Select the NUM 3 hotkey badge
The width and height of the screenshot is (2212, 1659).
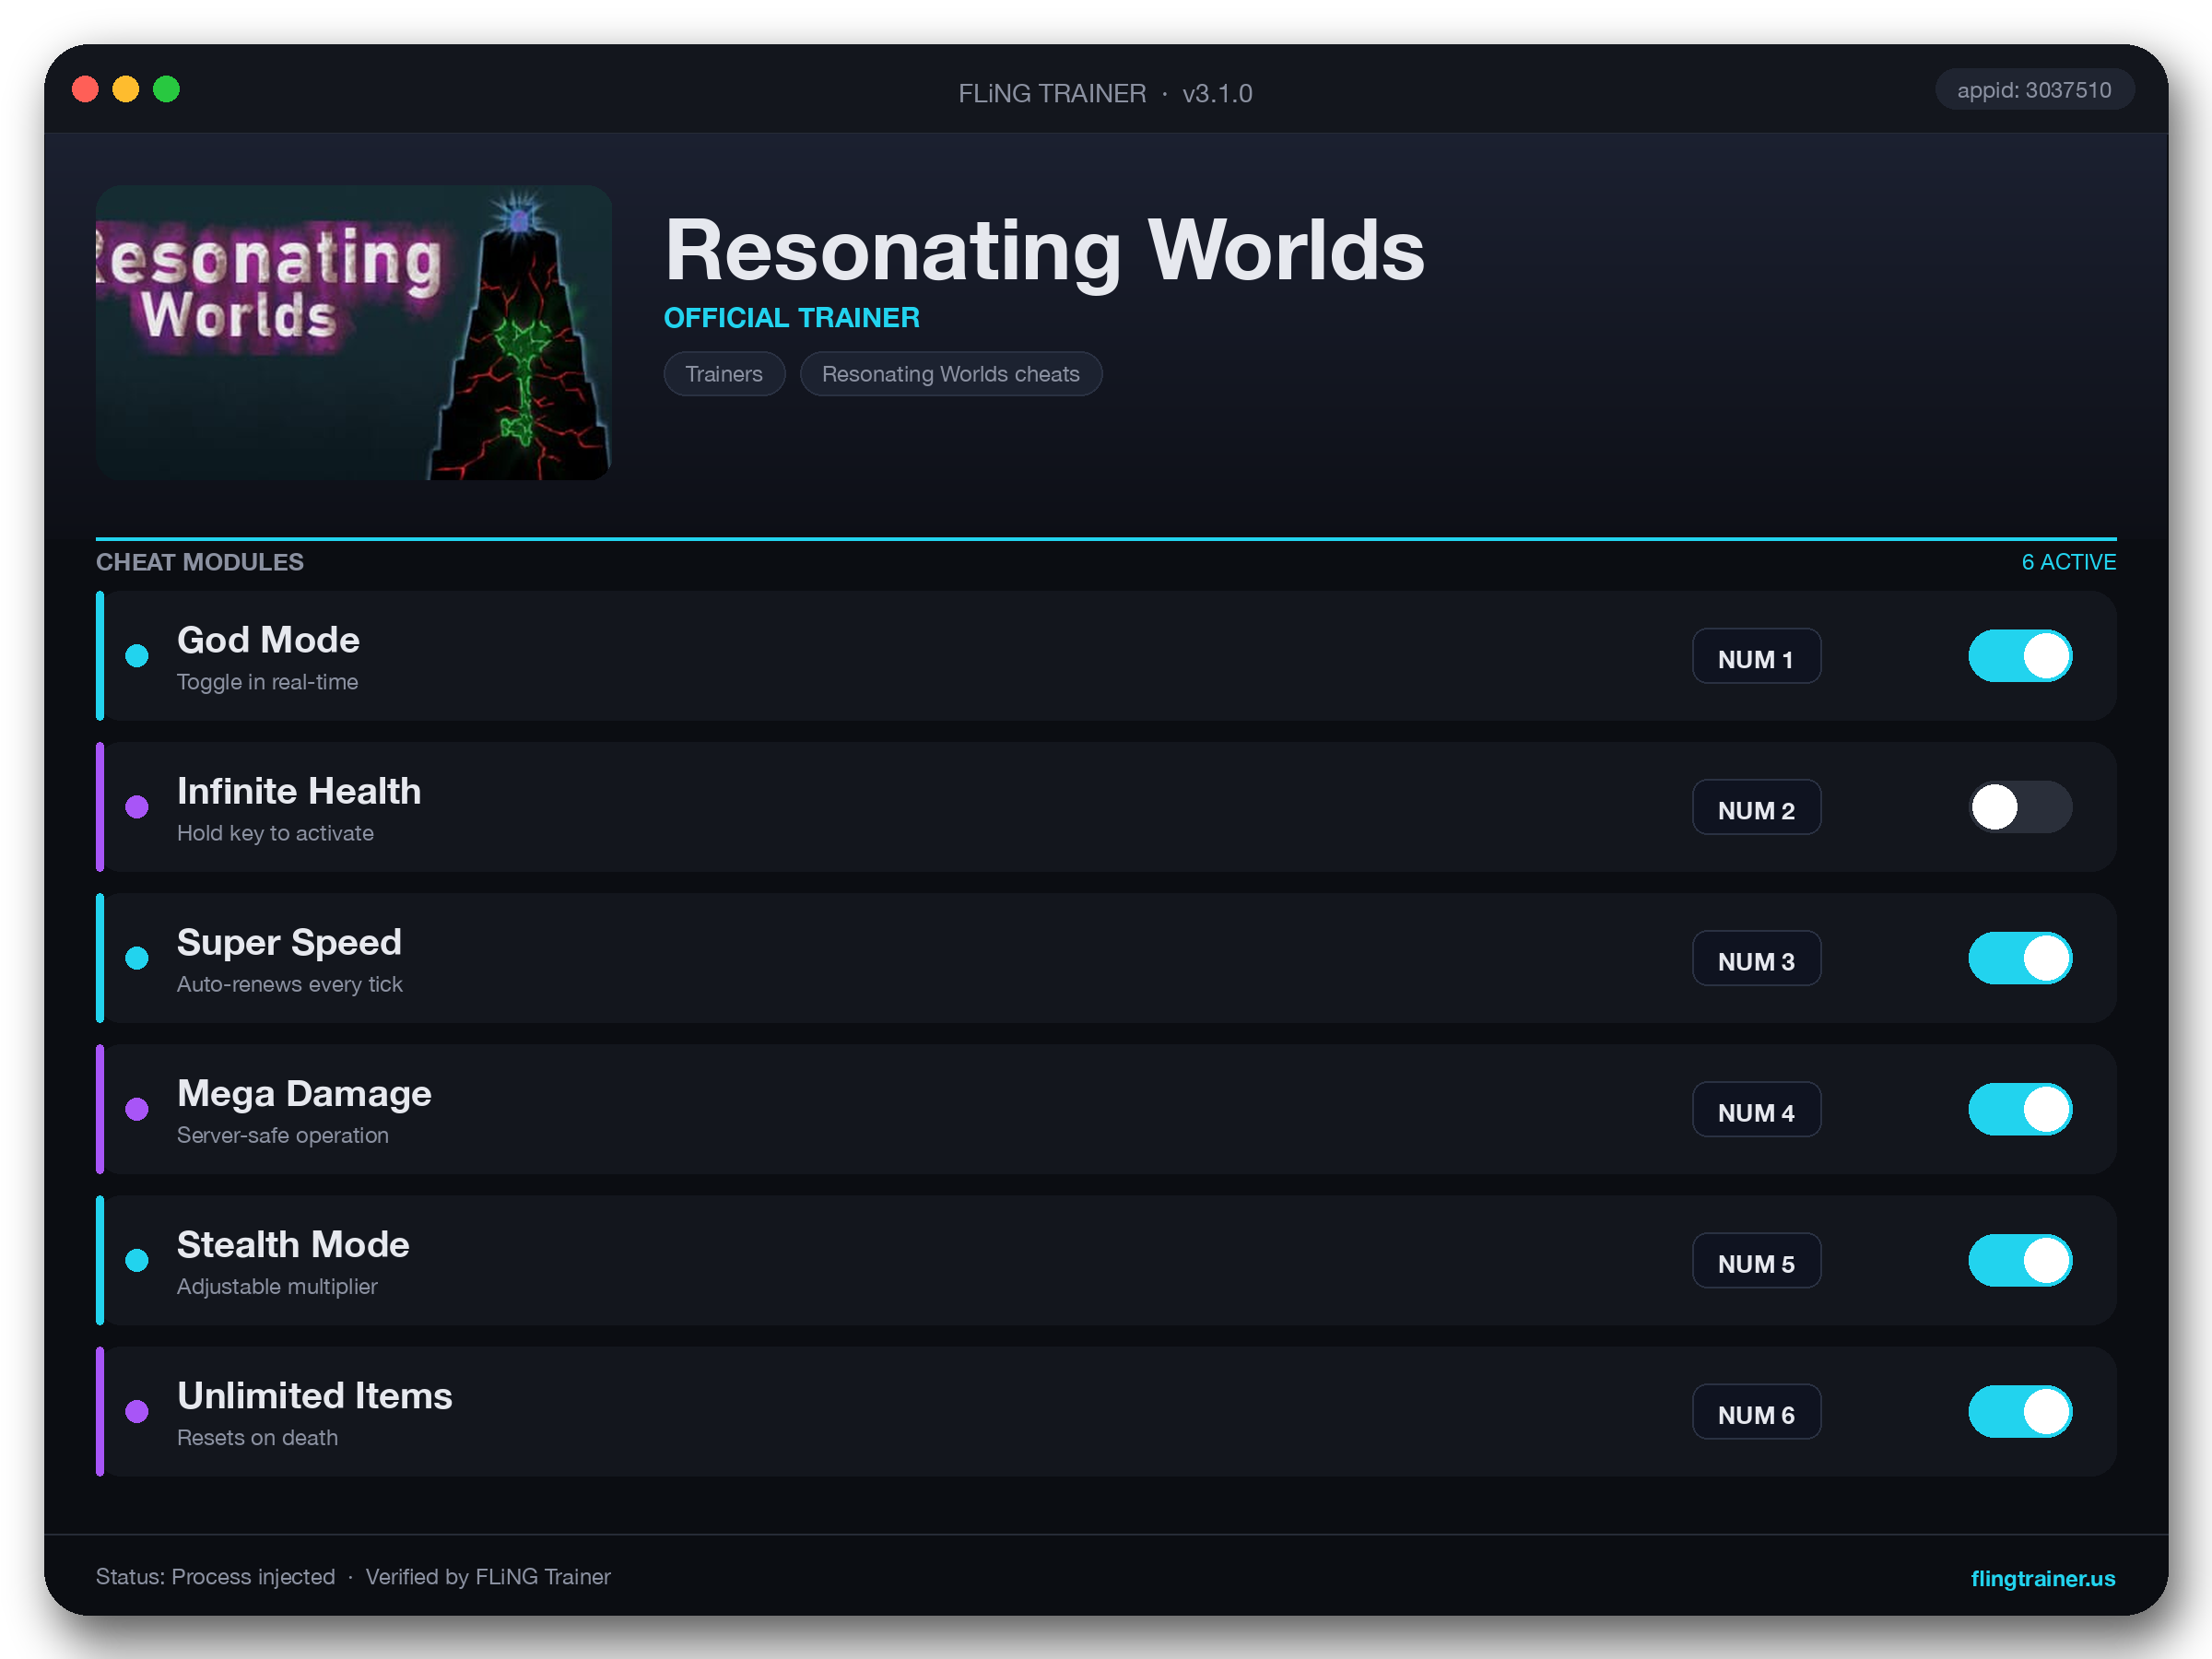pyautogui.click(x=1756, y=958)
